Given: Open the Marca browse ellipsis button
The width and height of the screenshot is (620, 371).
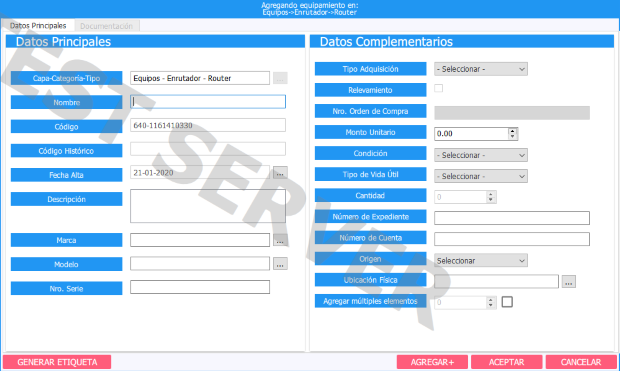Looking at the screenshot, I should click(x=280, y=240).
